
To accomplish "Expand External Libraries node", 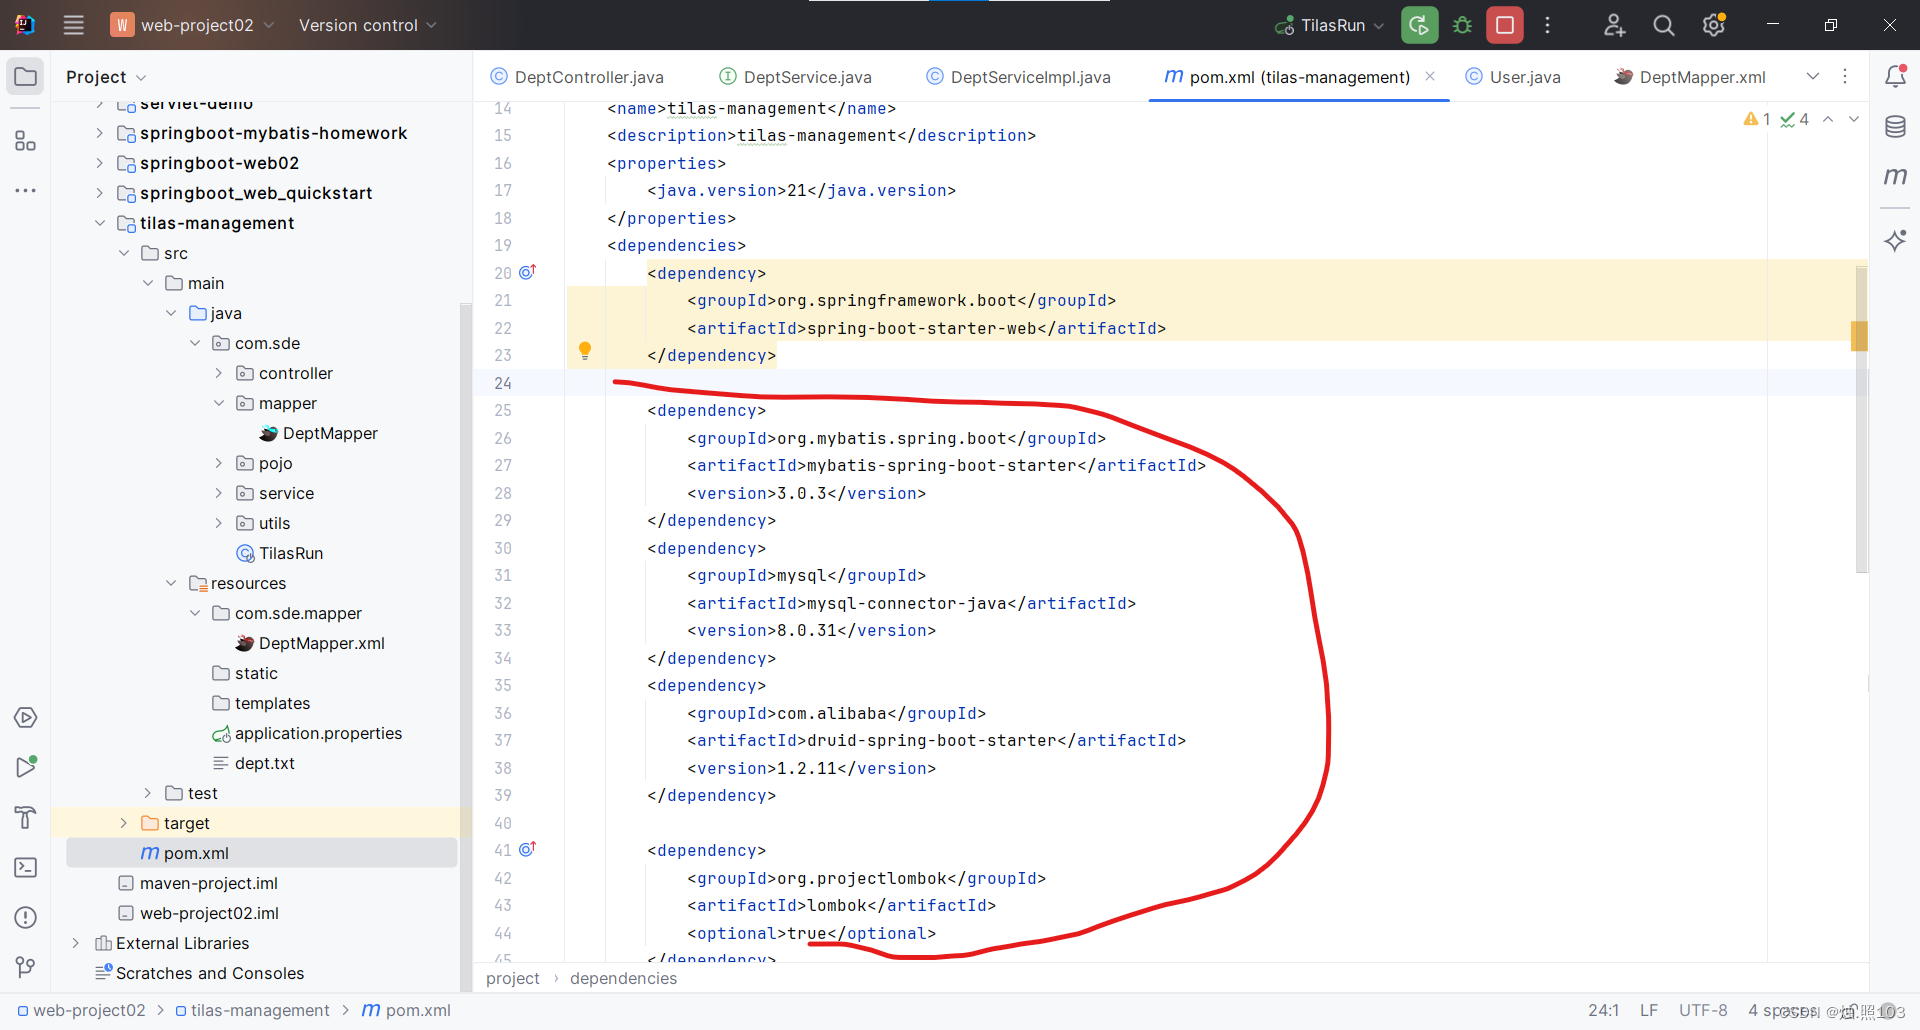I will pos(76,943).
